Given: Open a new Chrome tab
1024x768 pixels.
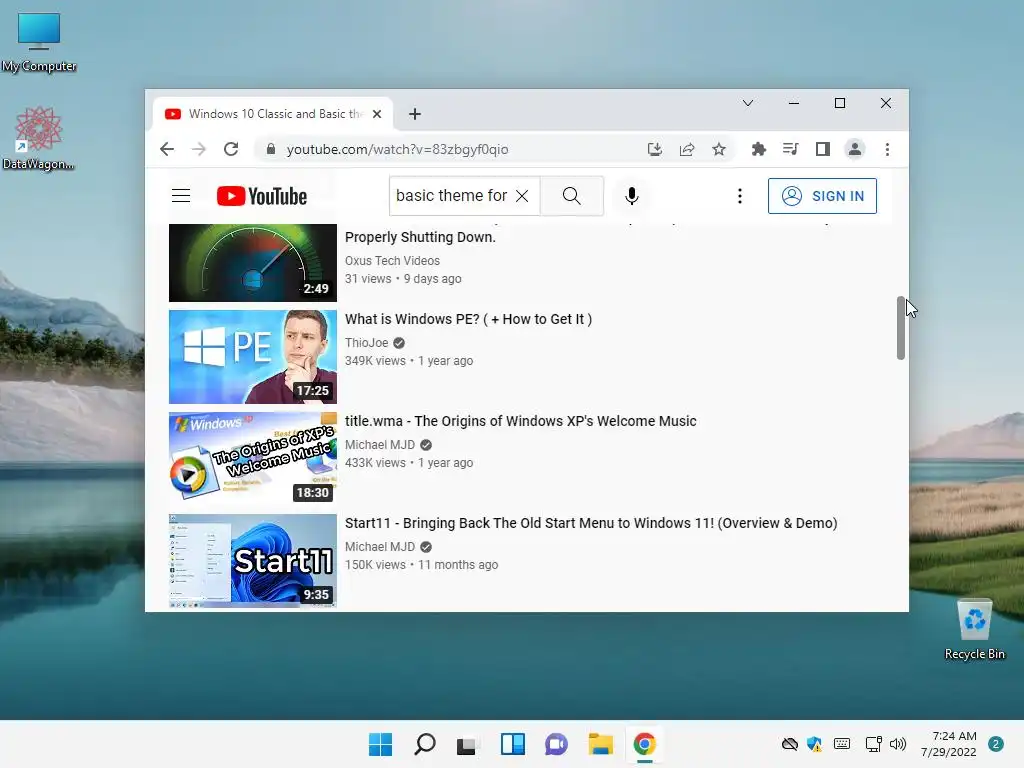Looking at the screenshot, I should click(415, 114).
